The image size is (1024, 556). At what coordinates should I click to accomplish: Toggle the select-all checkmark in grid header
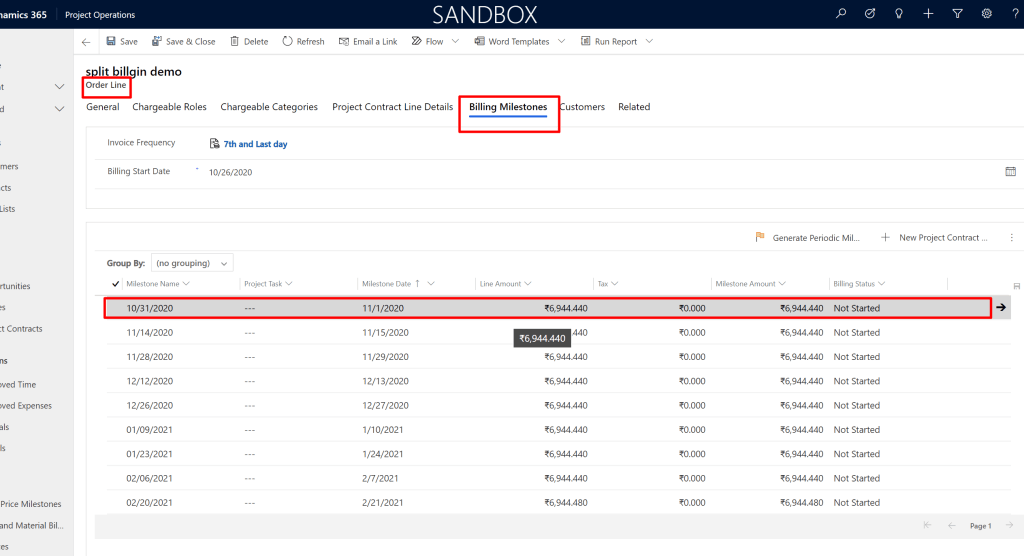[116, 284]
